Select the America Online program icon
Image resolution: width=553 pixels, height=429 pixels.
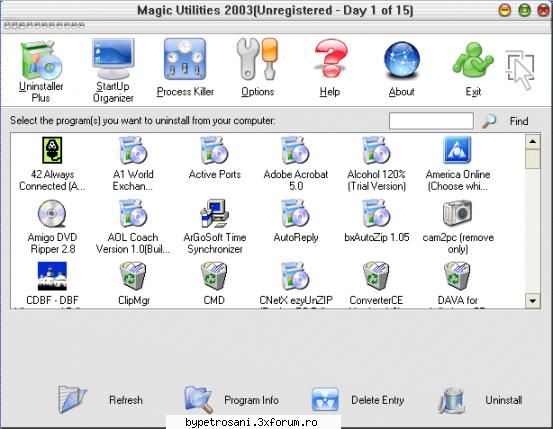(457, 150)
